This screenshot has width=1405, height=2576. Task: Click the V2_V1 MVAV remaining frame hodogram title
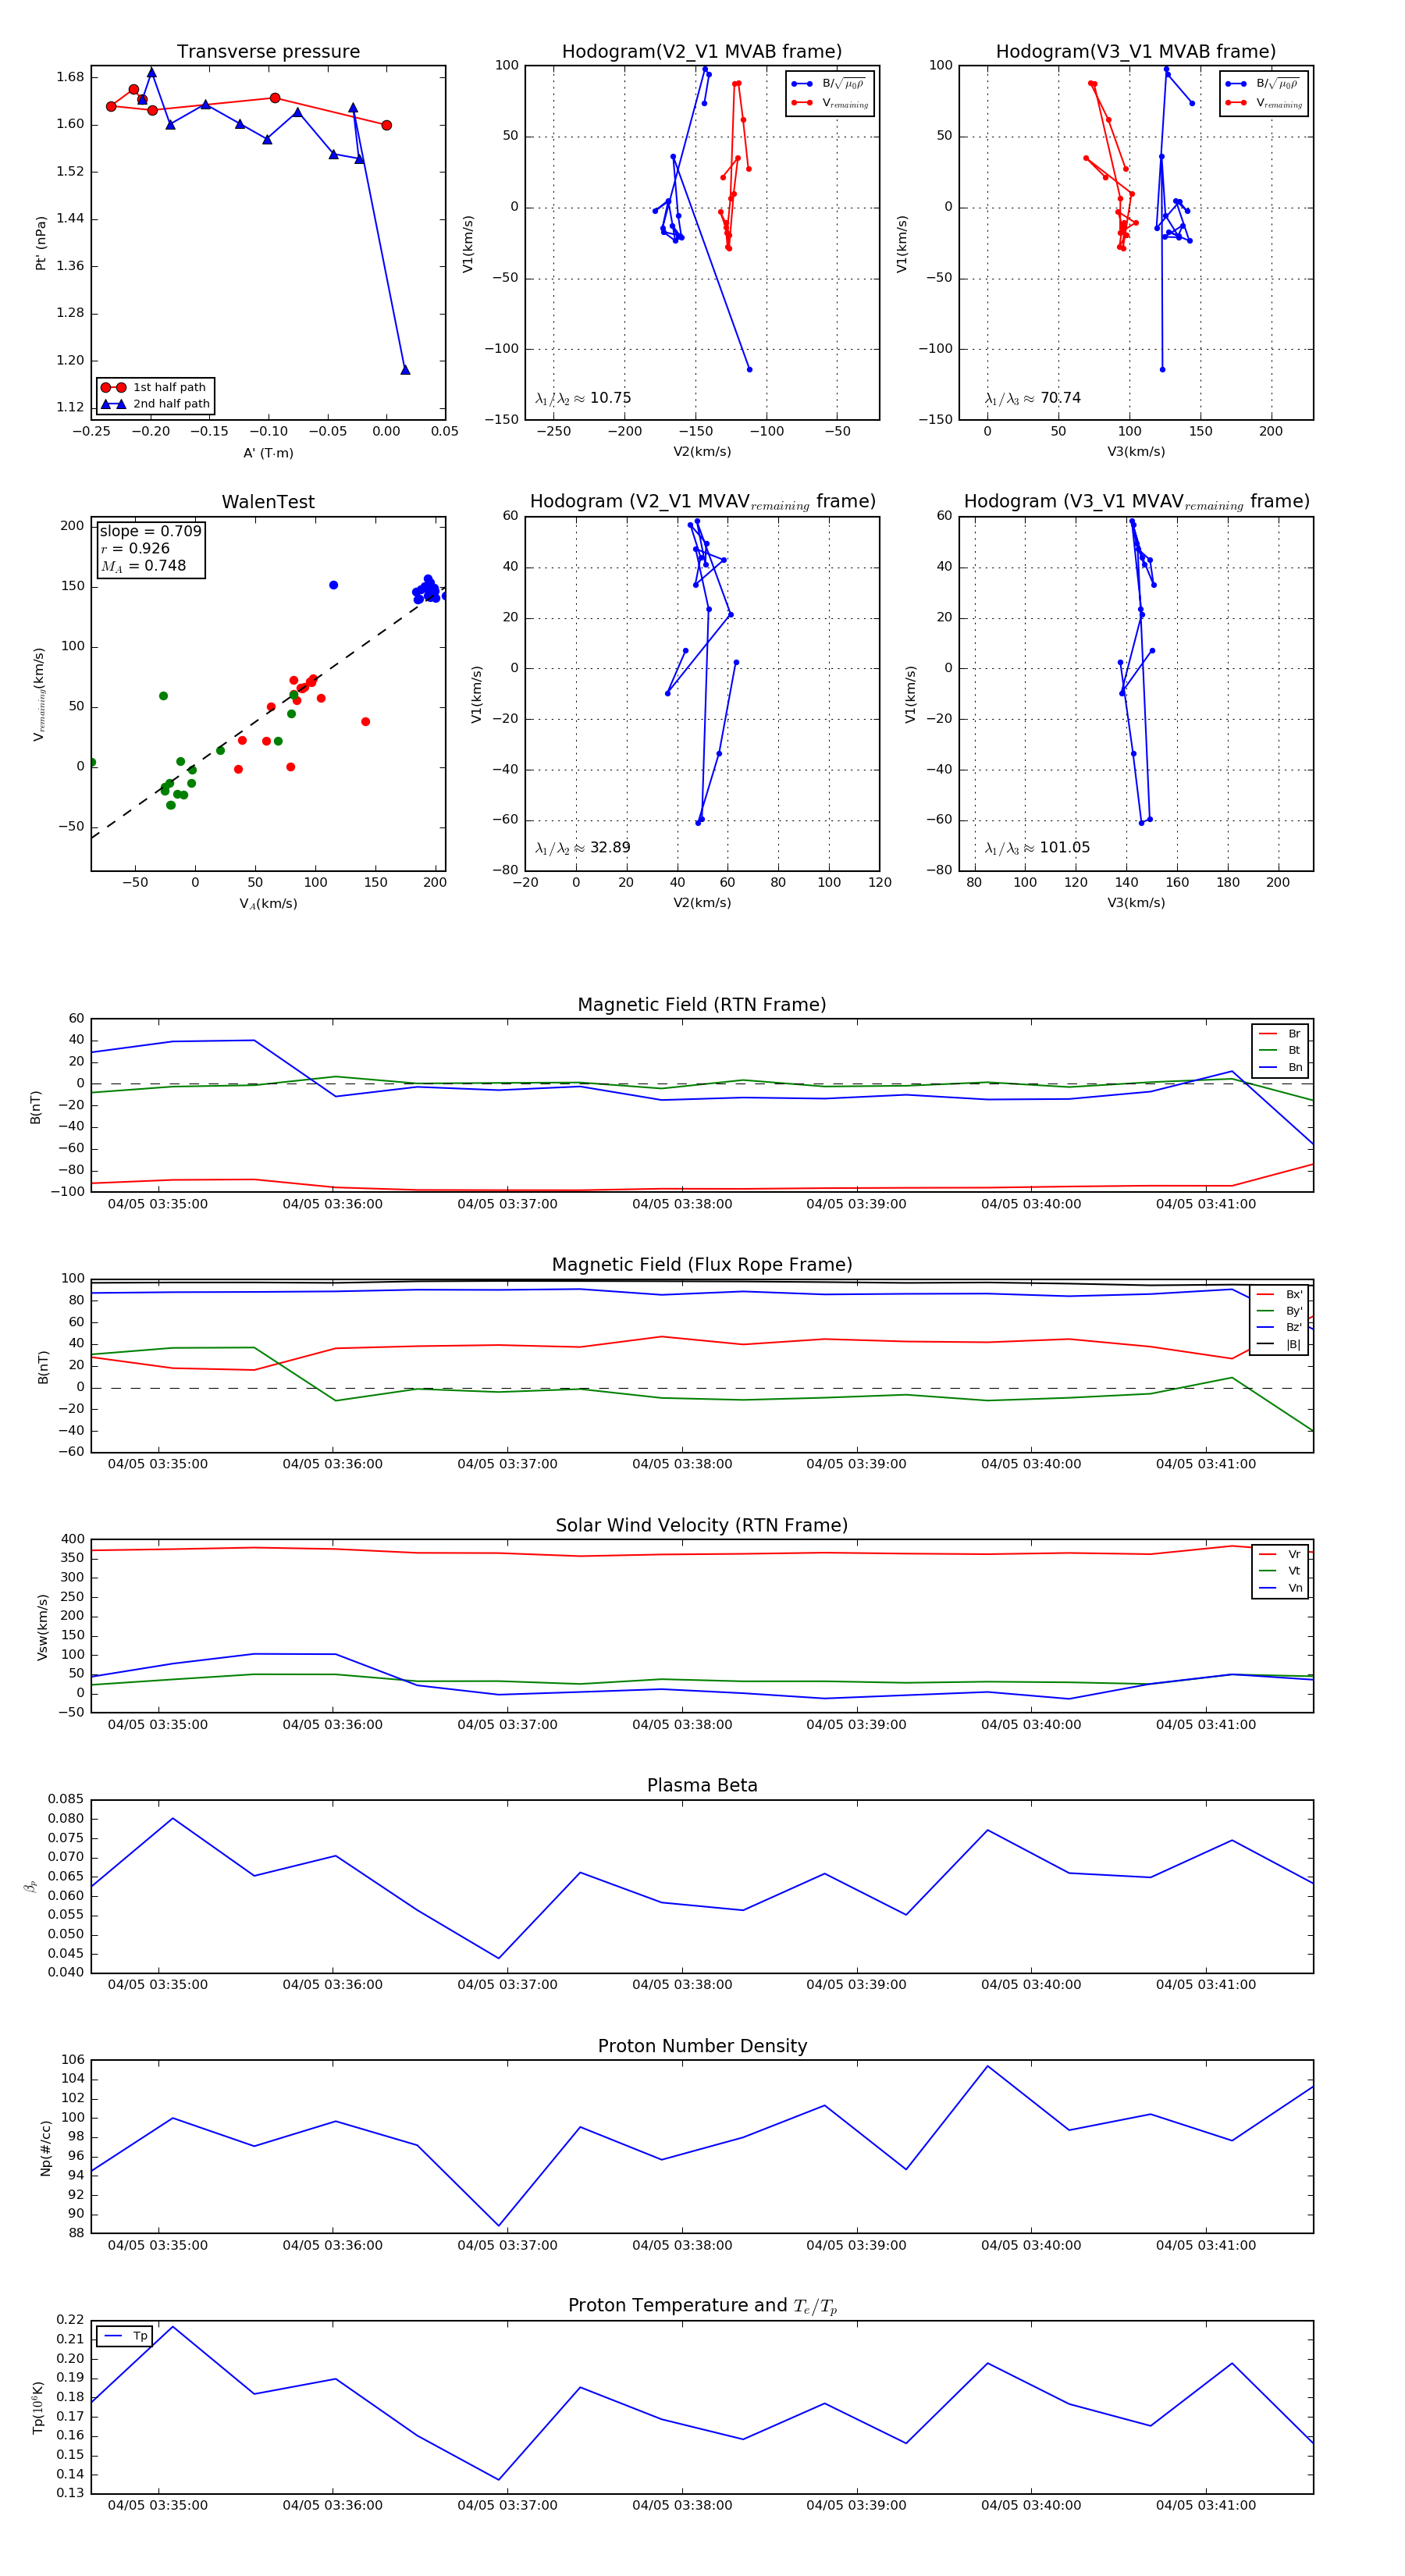click(x=702, y=502)
